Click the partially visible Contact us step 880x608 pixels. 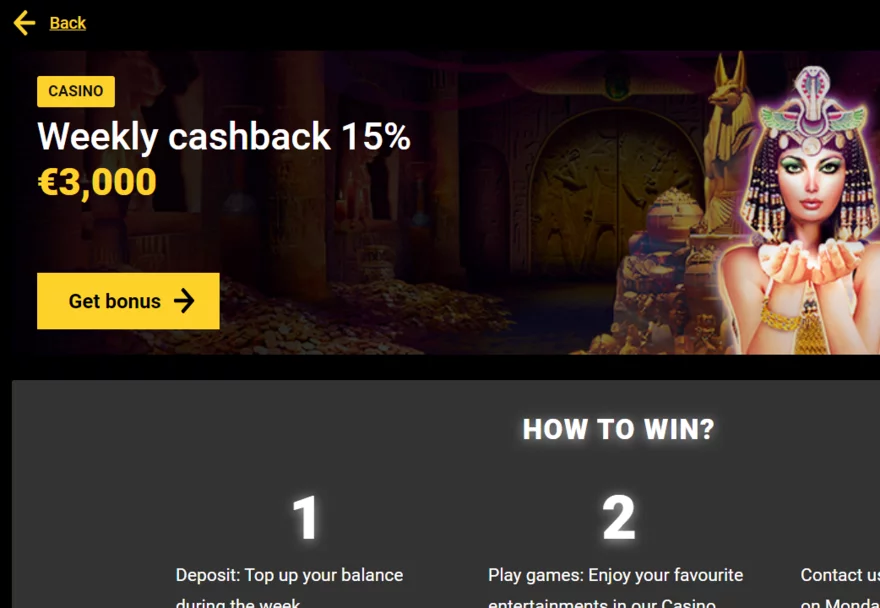(840, 587)
